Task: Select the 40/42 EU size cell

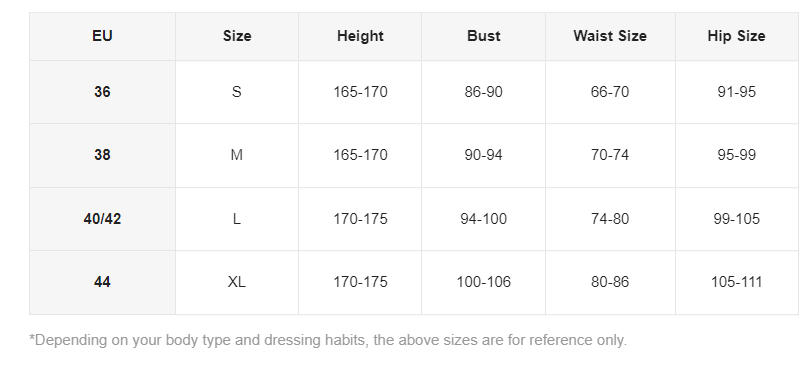Action: [102, 219]
